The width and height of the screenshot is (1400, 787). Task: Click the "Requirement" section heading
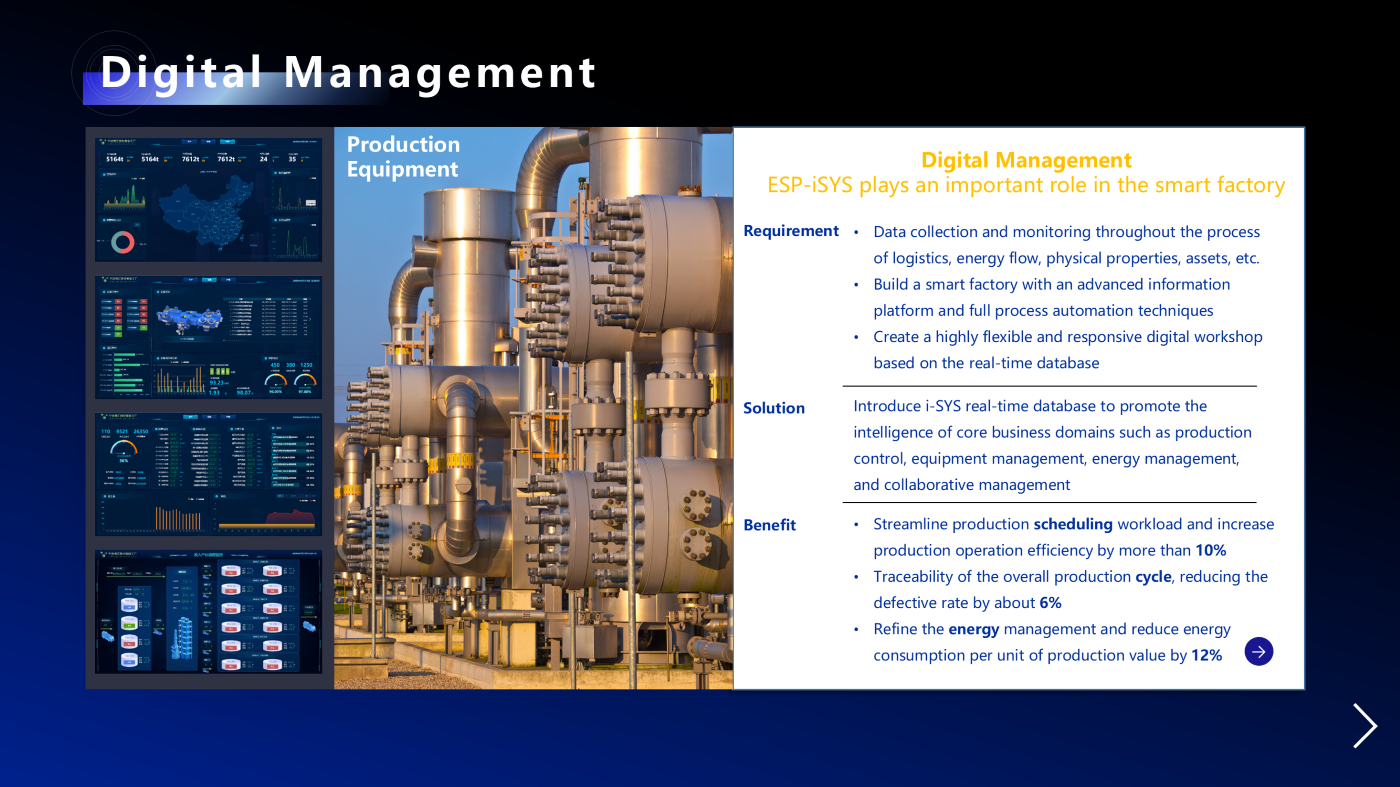(x=791, y=231)
